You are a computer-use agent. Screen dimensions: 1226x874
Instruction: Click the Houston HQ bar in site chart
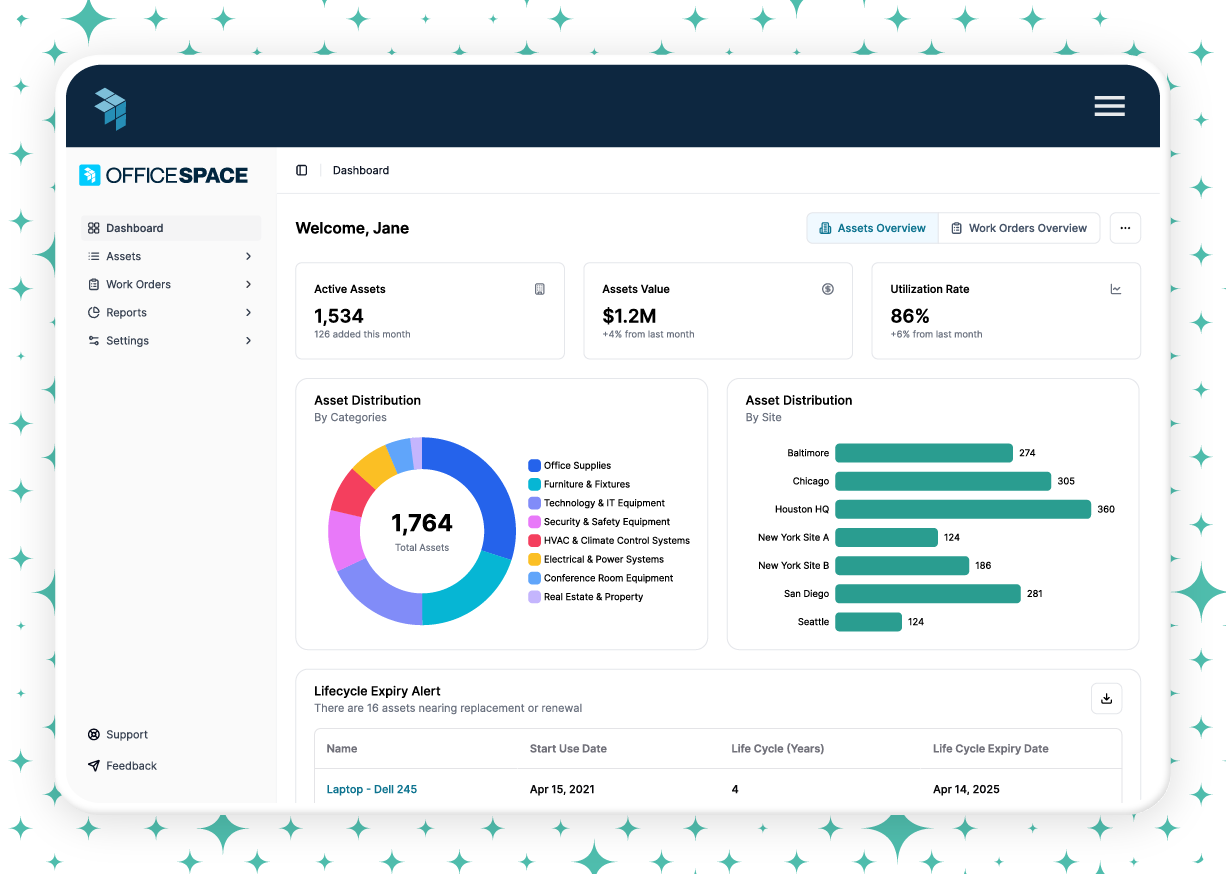tap(960, 509)
